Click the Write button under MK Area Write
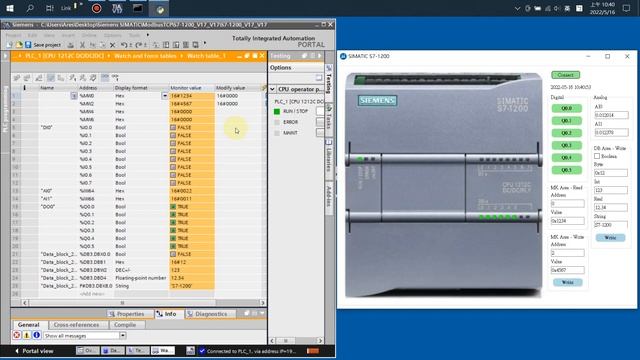The width and height of the screenshot is (640, 360). [567, 282]
